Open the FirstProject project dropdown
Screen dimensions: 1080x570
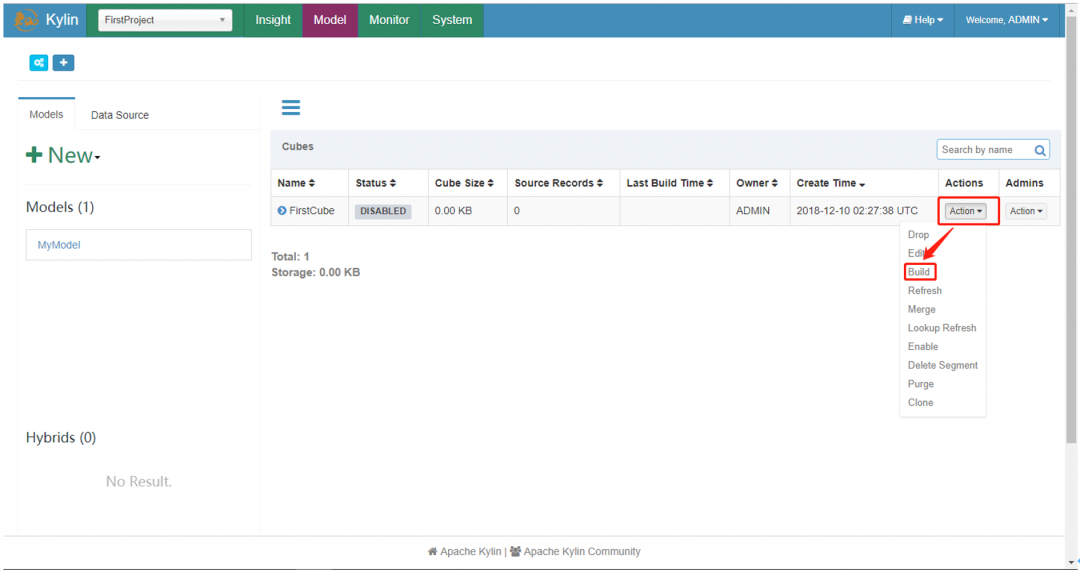(x=165, y=20)
